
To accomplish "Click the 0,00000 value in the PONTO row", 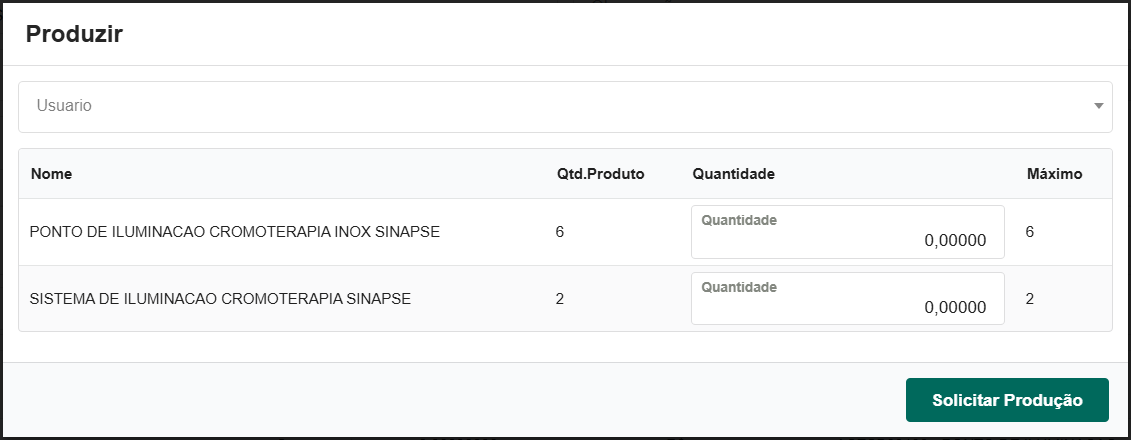I will click(x=955, y=241).
